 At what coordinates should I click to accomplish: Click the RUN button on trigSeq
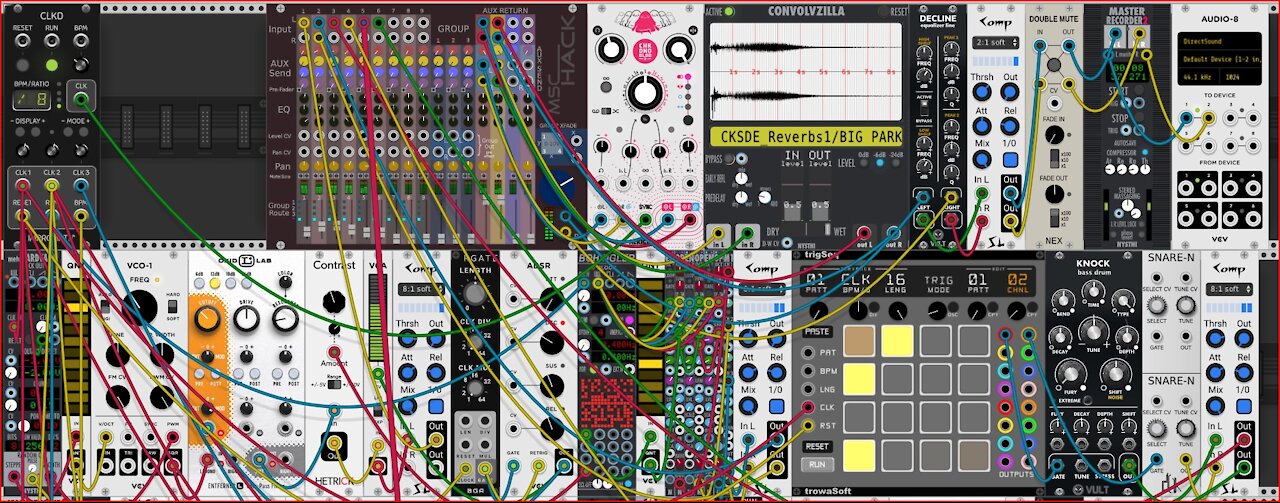(x=816, y=465)
